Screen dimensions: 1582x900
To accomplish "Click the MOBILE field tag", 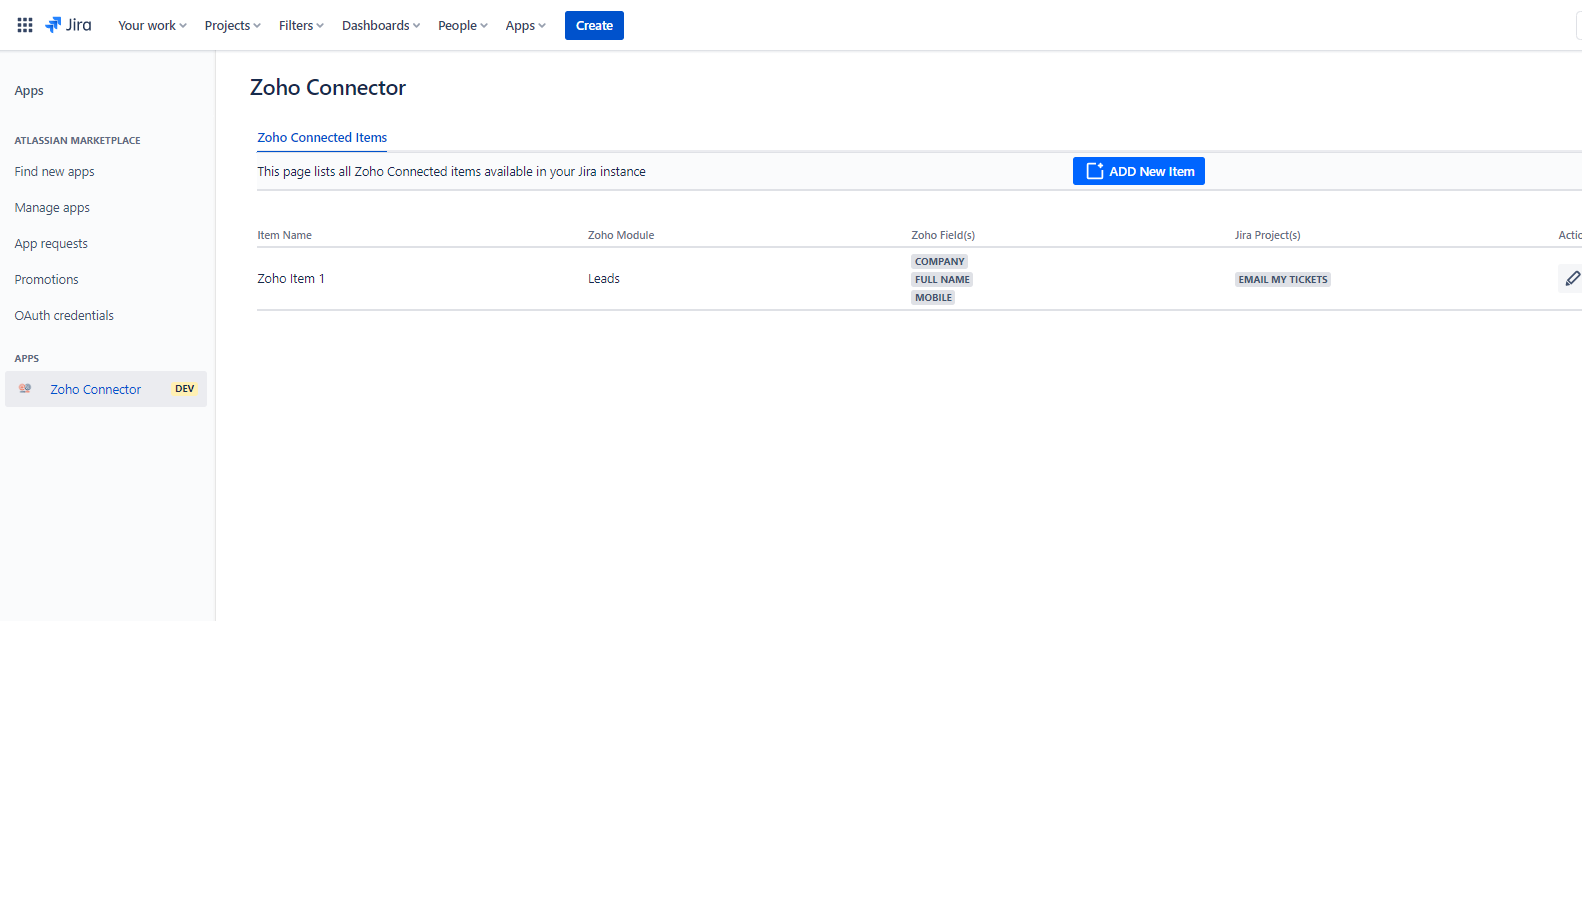I will [933, 298].
